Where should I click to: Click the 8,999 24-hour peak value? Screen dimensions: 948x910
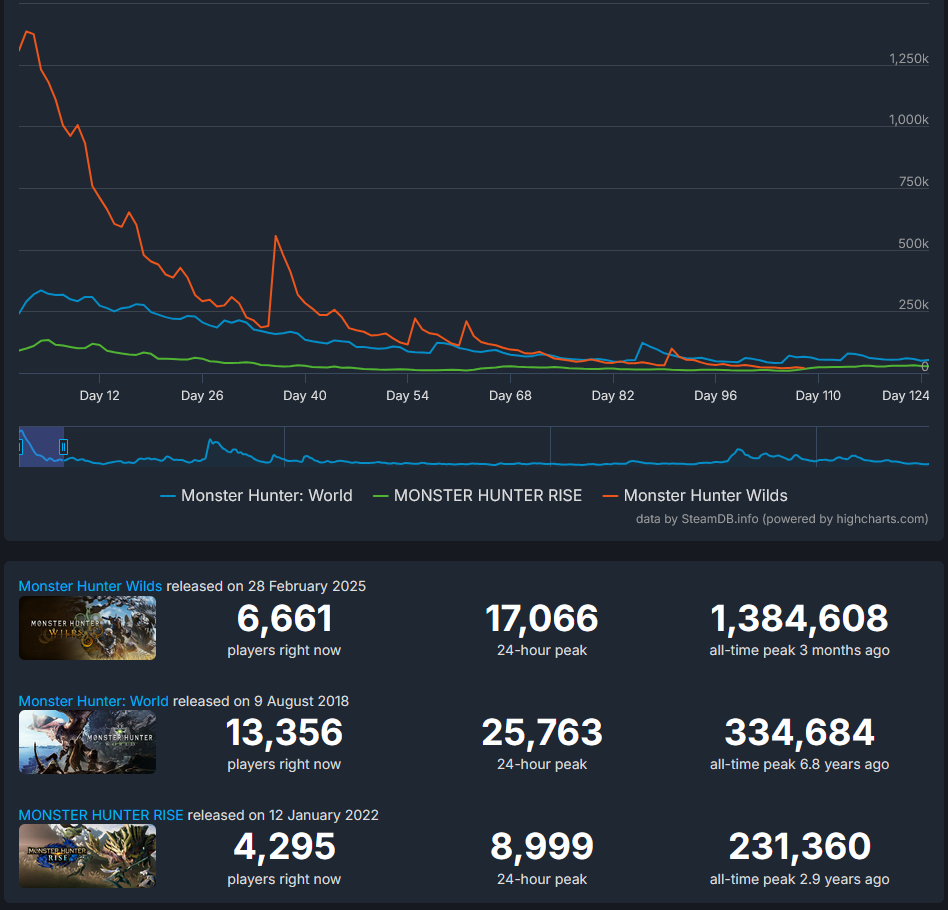coord(542,847)
